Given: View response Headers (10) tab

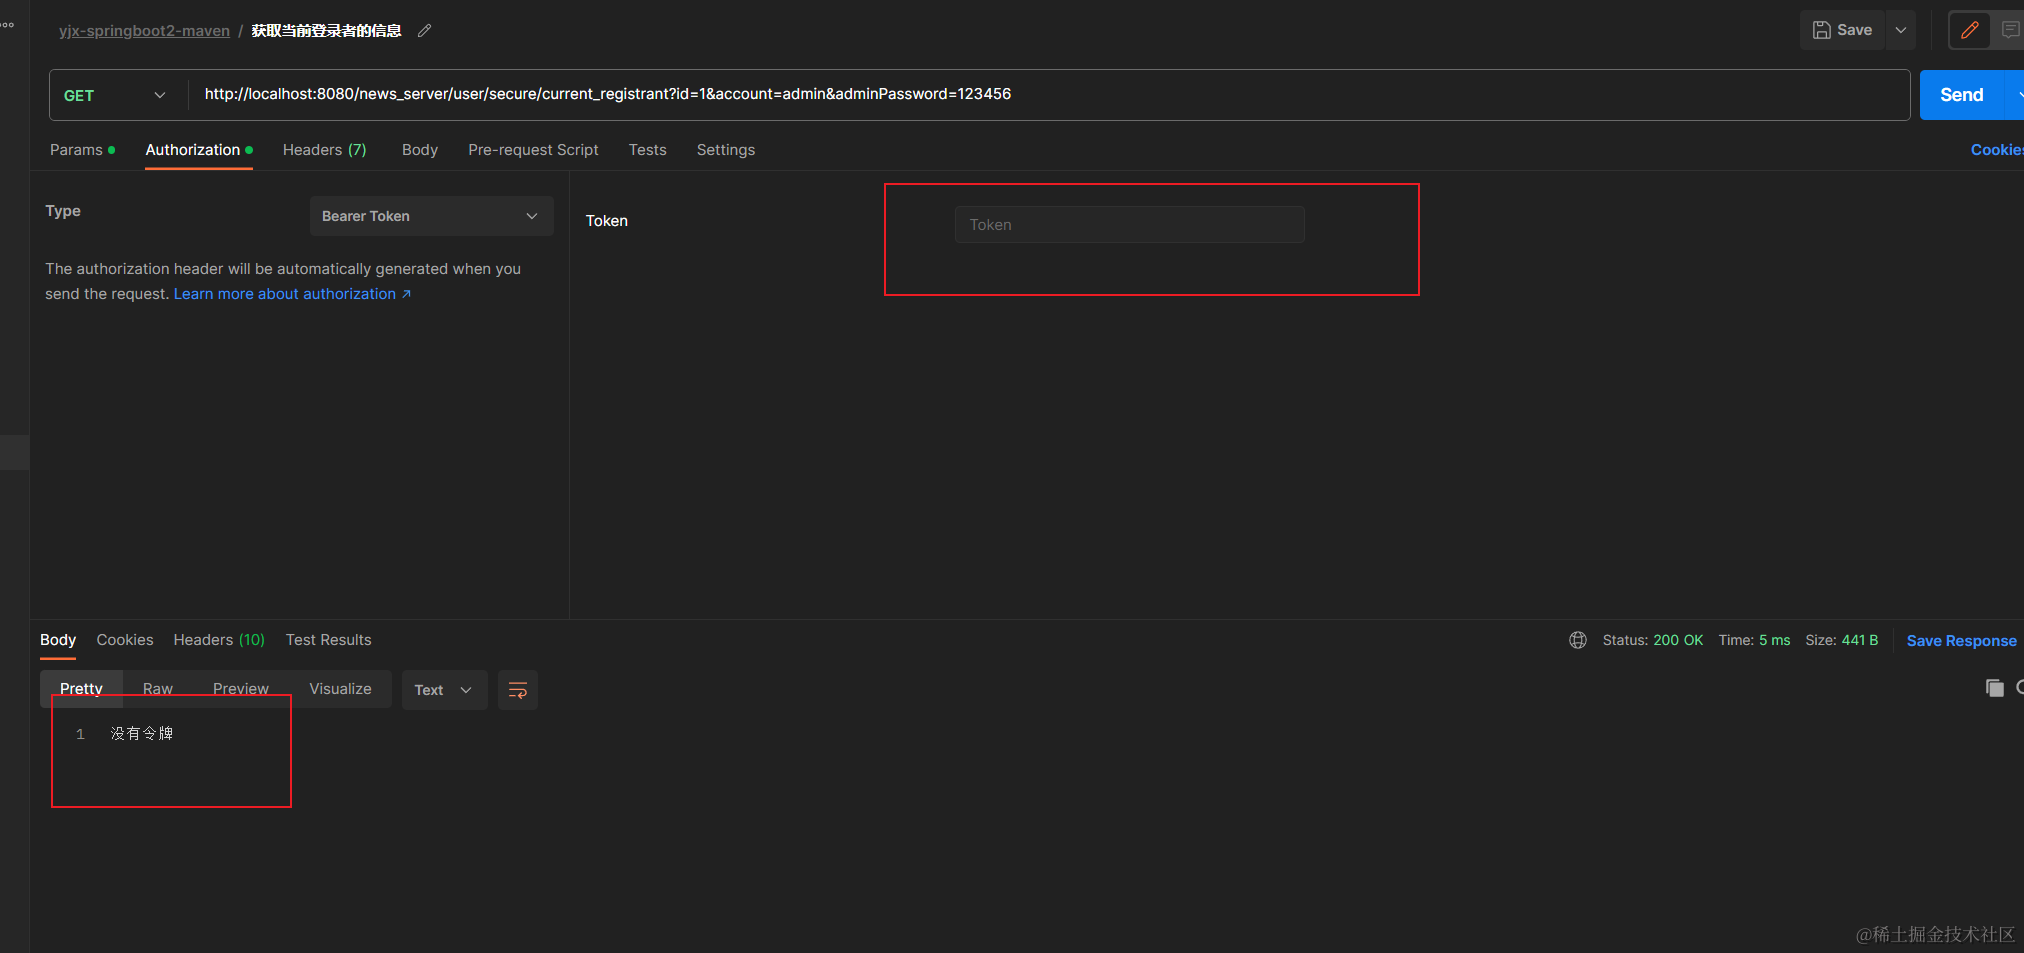Looking at the screenshot, I should [x=219, y=640].
